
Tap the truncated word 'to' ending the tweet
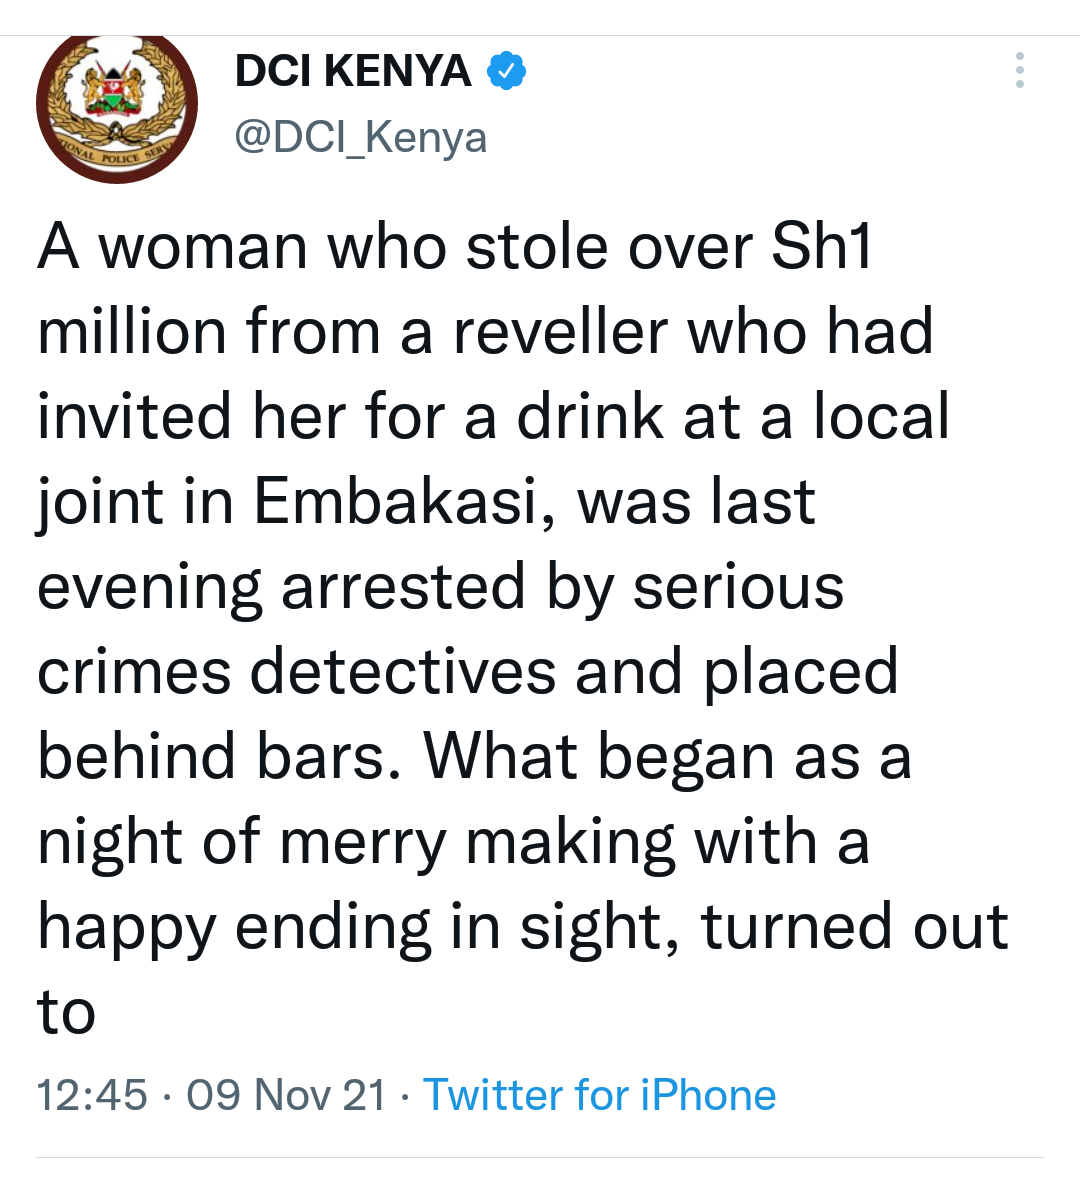66,1012
